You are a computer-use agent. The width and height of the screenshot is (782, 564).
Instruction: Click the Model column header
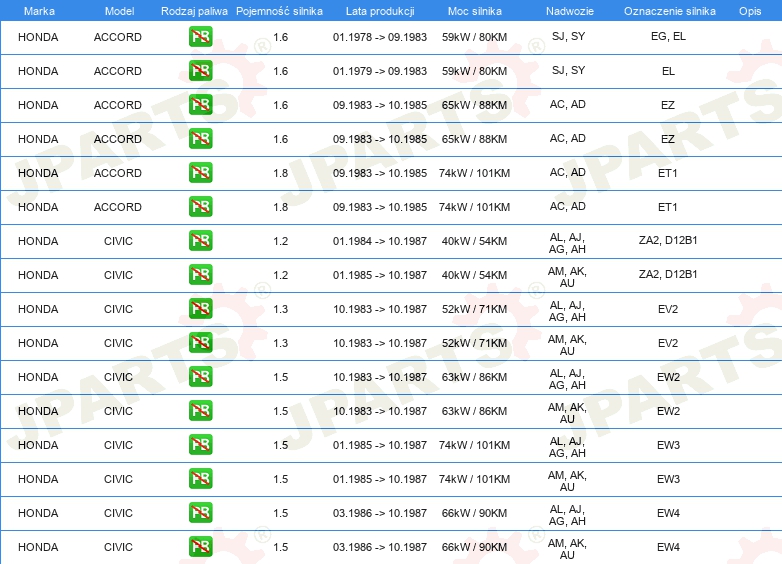[119, 11]
